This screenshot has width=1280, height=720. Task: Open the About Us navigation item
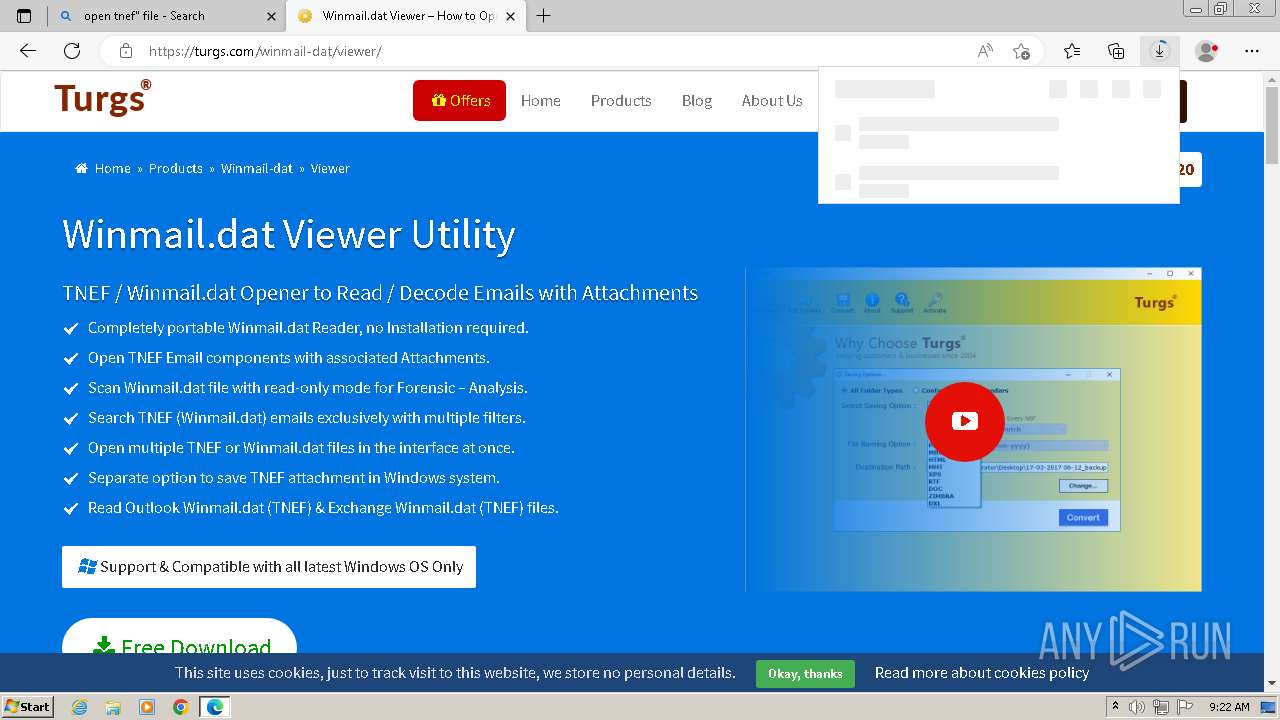(x=772, y=100)
